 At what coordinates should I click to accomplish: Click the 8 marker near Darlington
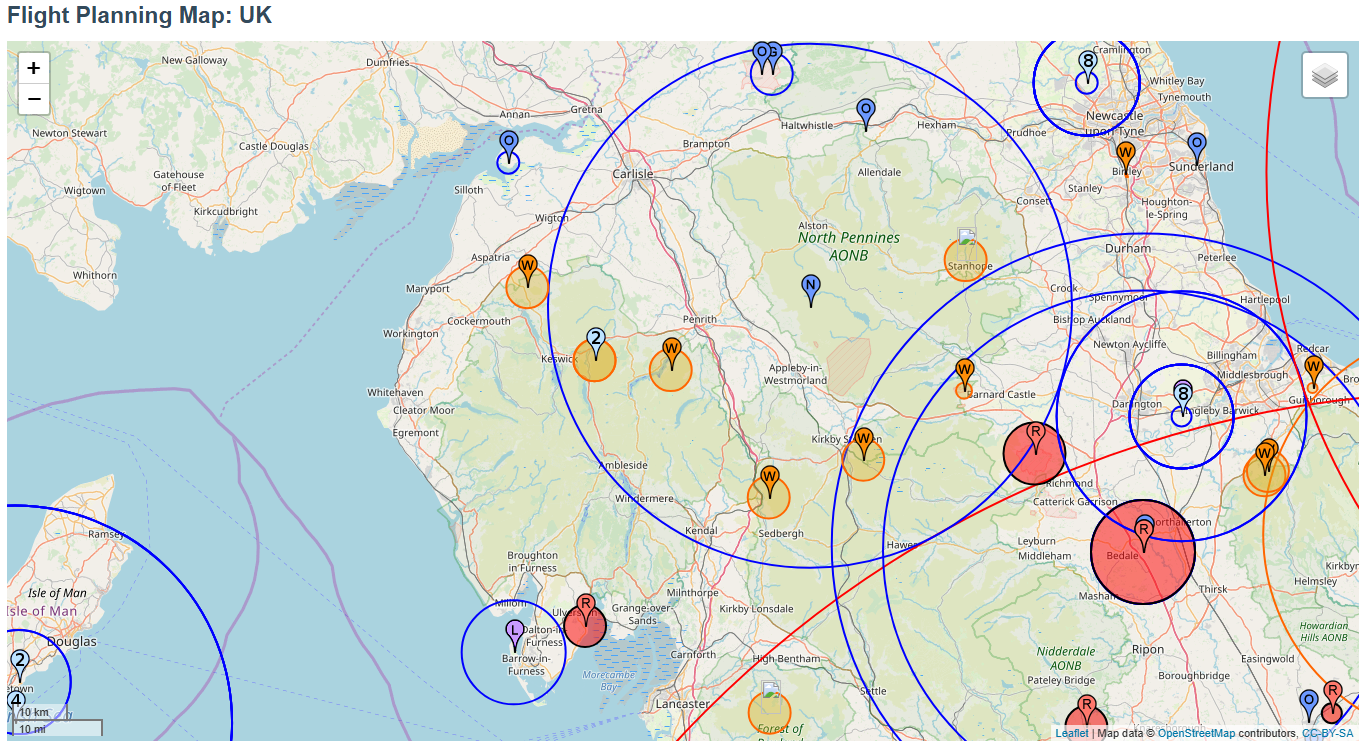(1183, 399)
